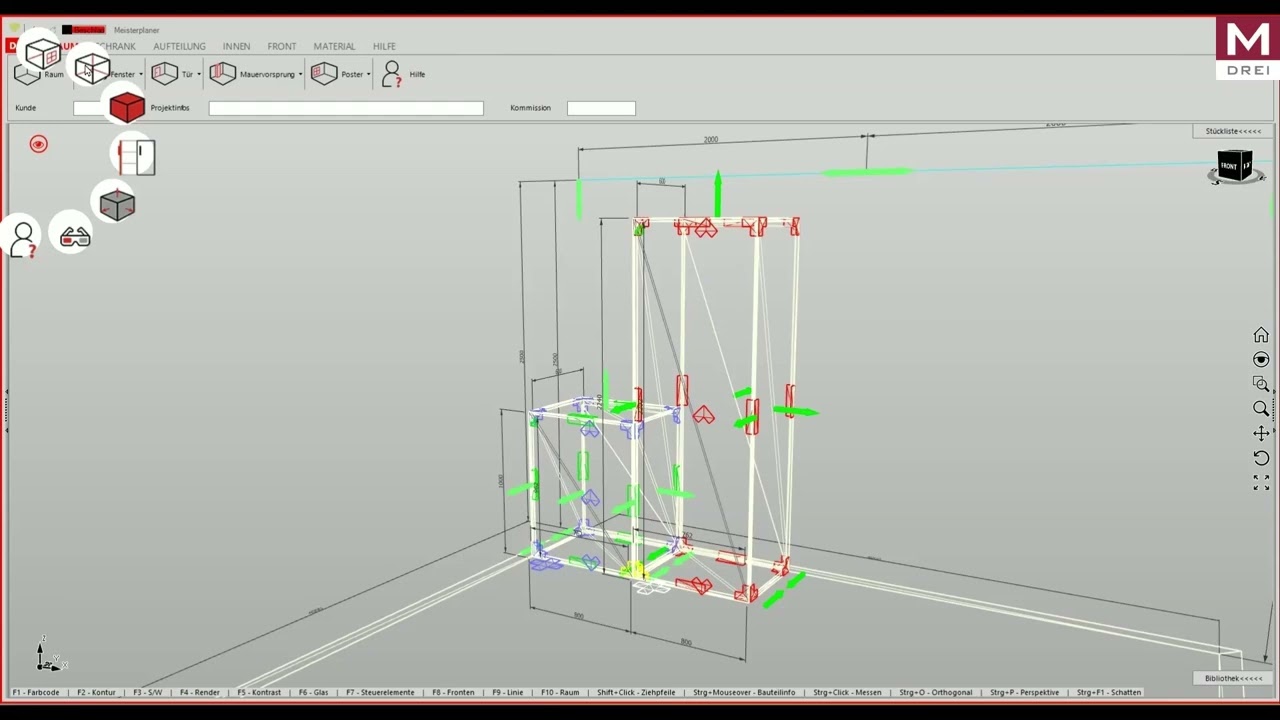
Task: Open the HILFE ribbon tab
Action: click(384, 46)
